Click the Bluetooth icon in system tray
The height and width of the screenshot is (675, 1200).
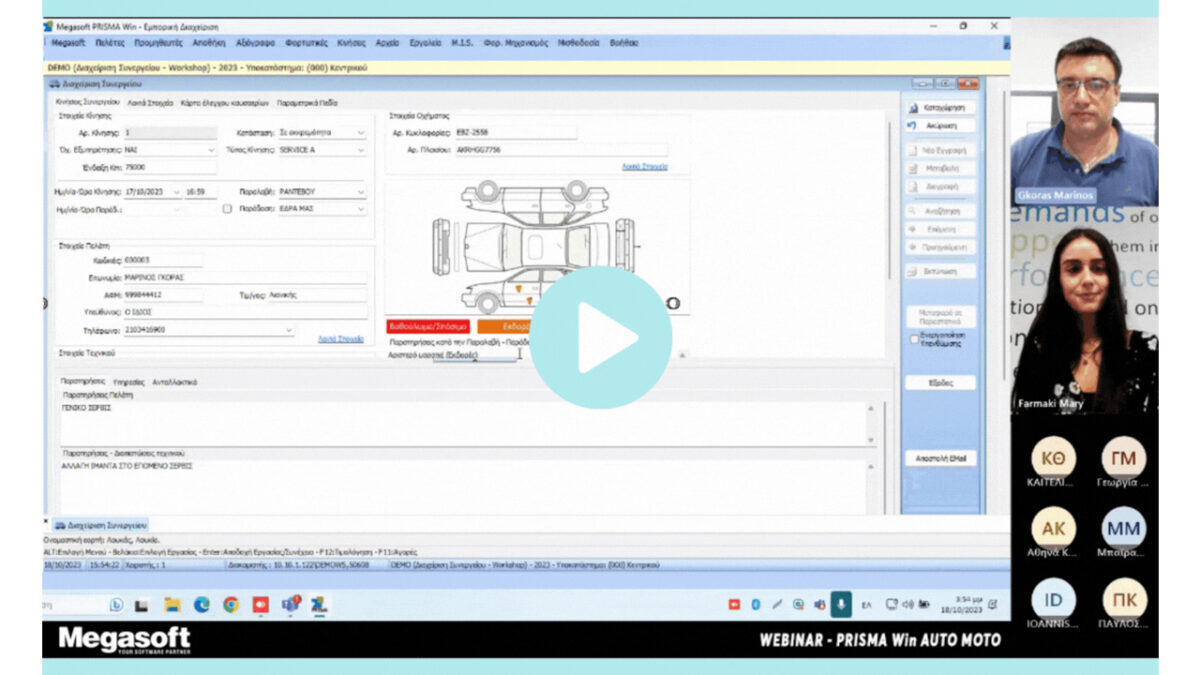coord(756,605)
